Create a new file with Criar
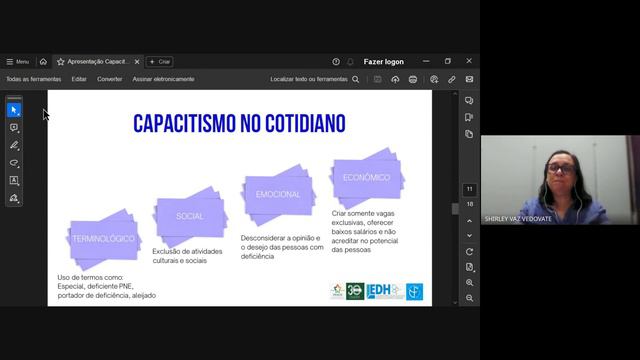The height and width of the screenshot is (360, 640). point(160,62)
